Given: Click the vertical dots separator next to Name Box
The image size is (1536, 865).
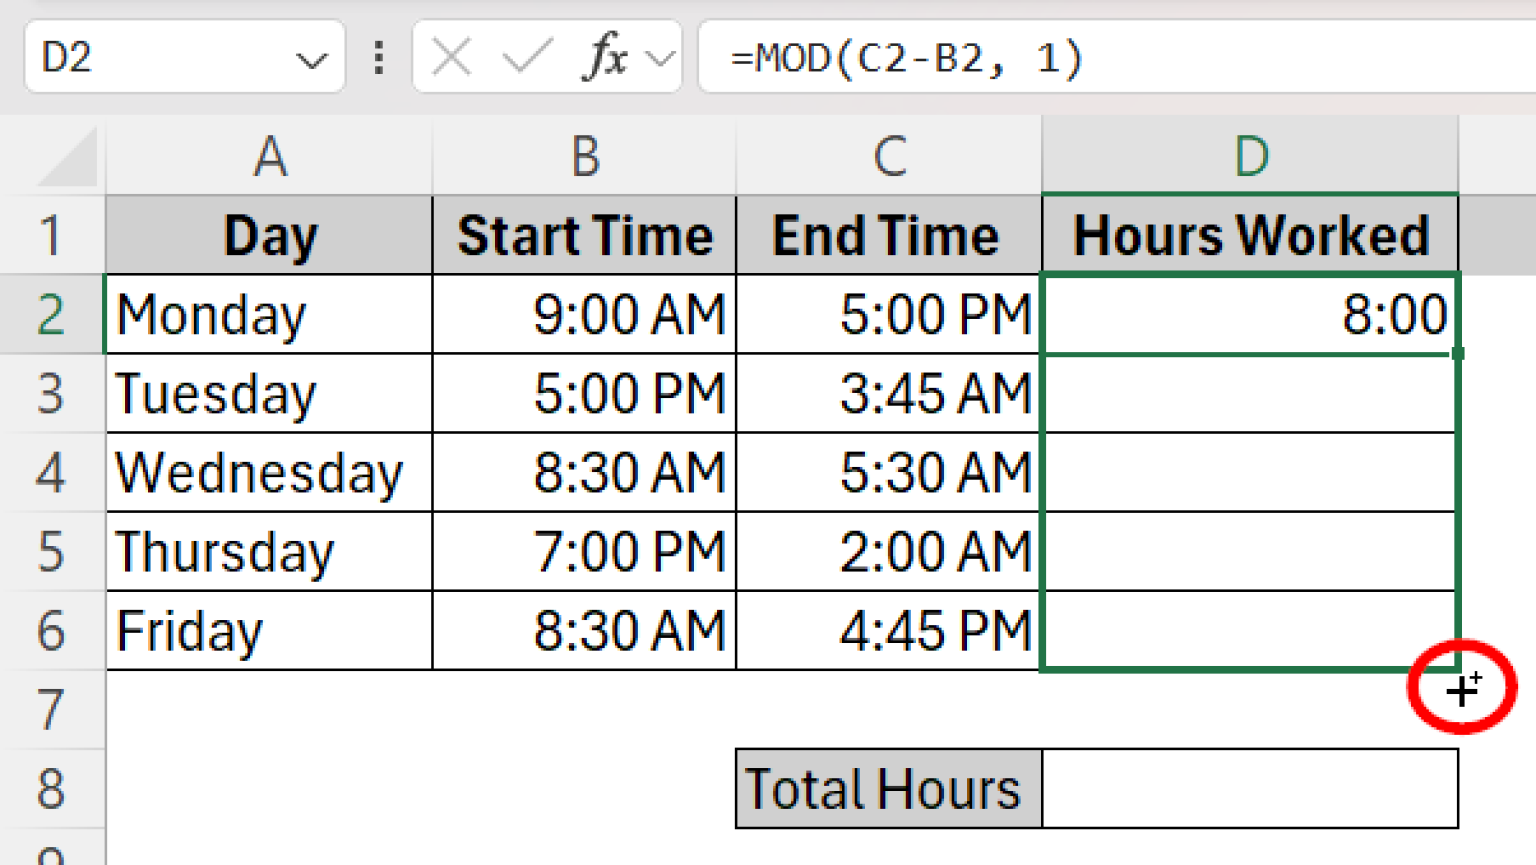Looking at the screenshot, I should pyautogui.click(x=378, y=58).
